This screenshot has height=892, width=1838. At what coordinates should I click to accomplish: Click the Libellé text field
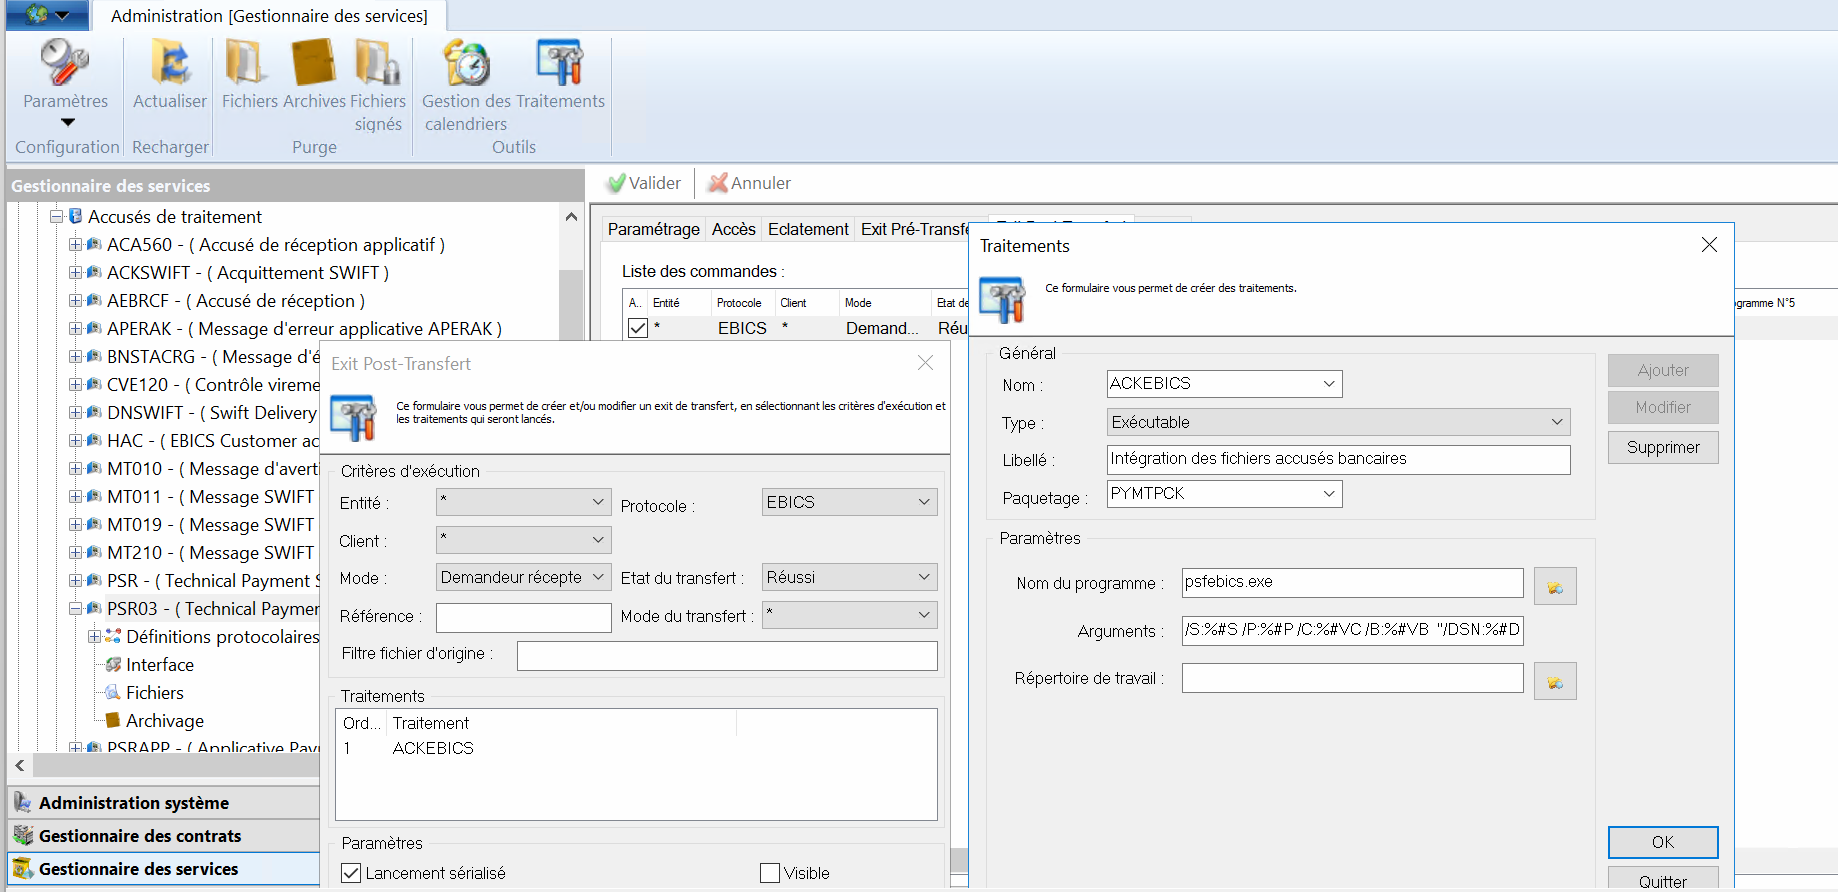(1337, 459)
